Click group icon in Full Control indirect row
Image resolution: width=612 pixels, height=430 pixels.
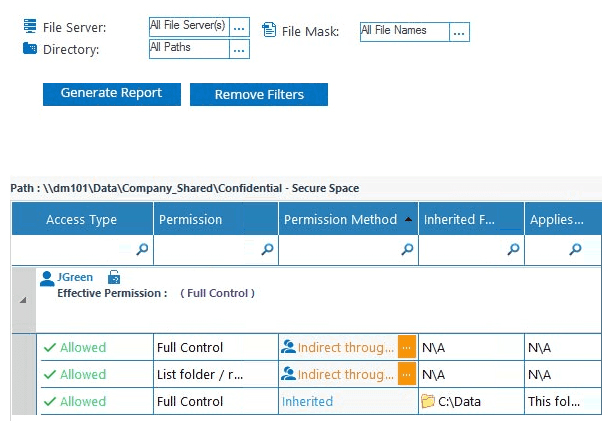pos(288,346)
